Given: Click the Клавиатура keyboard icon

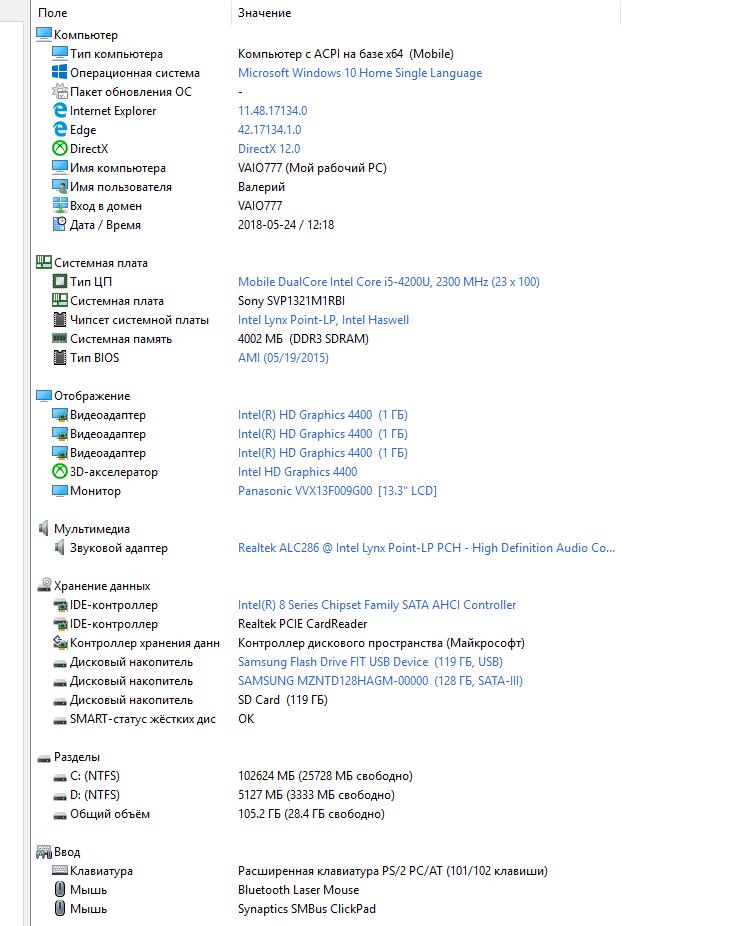Looking at the screenshot, I should coord(60,870).
